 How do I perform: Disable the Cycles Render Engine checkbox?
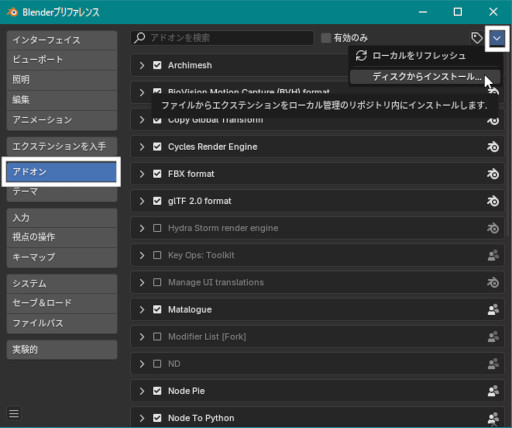(x=157, y=147)
